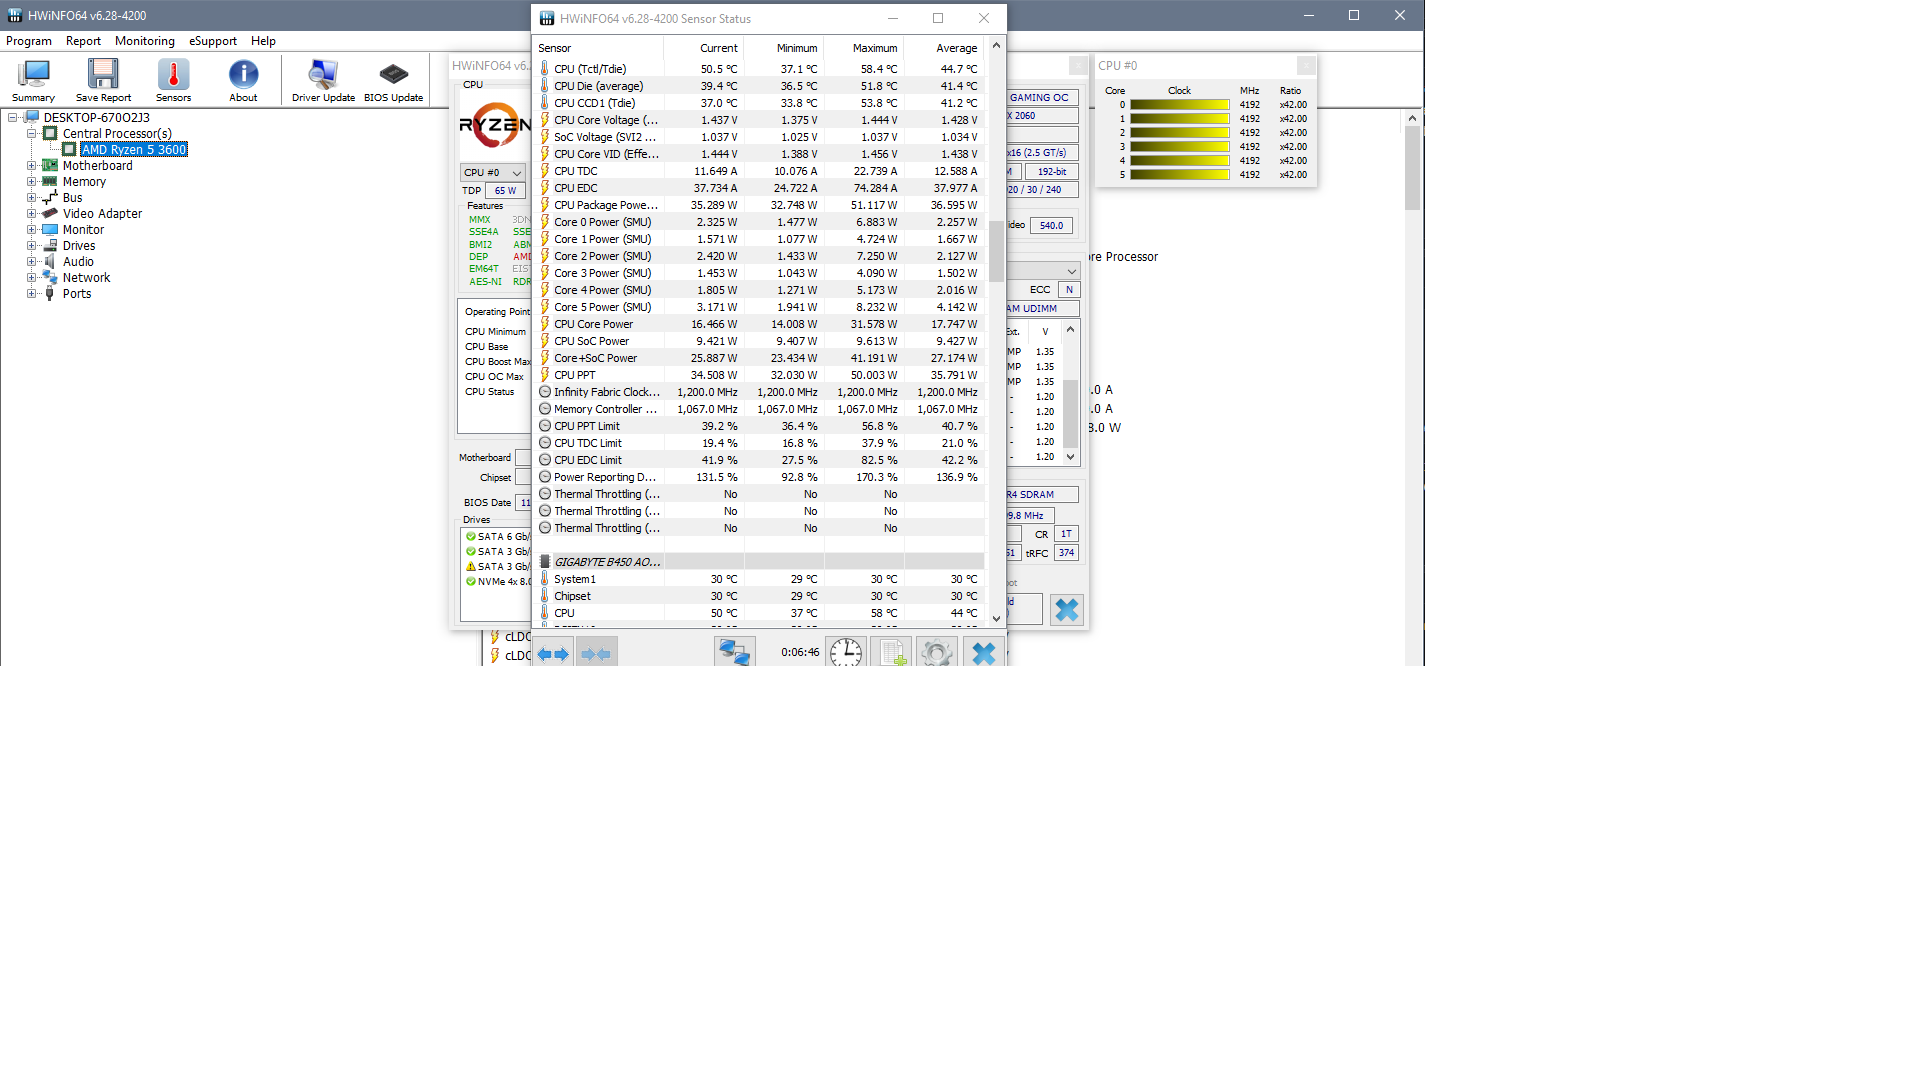Save a hardware report using Save Report icon

tap(103, 79)
